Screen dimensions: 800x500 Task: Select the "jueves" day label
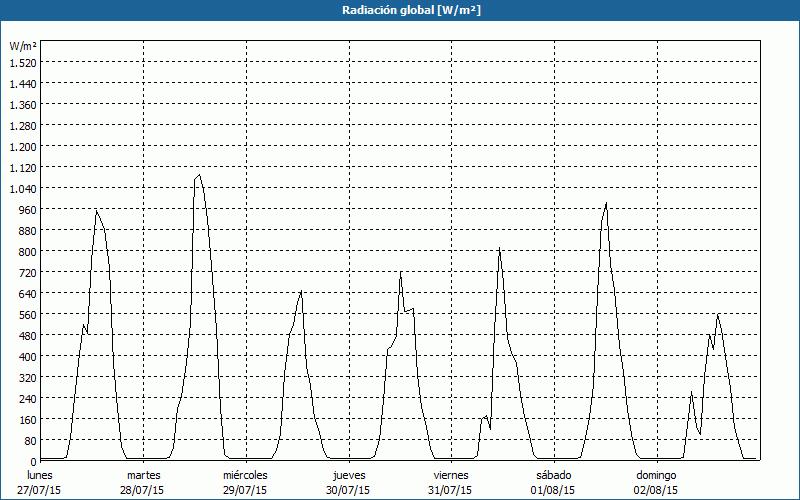coord(348,474)
